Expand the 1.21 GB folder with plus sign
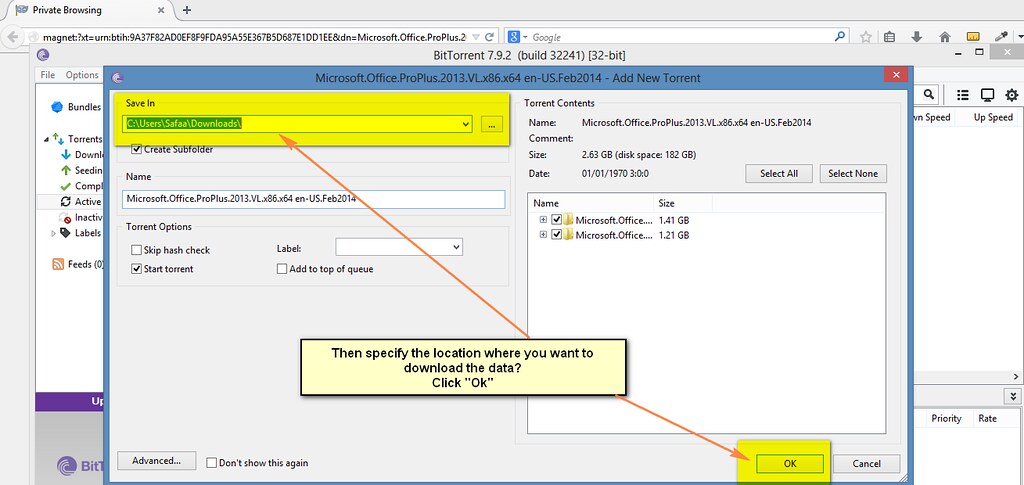 543,235
